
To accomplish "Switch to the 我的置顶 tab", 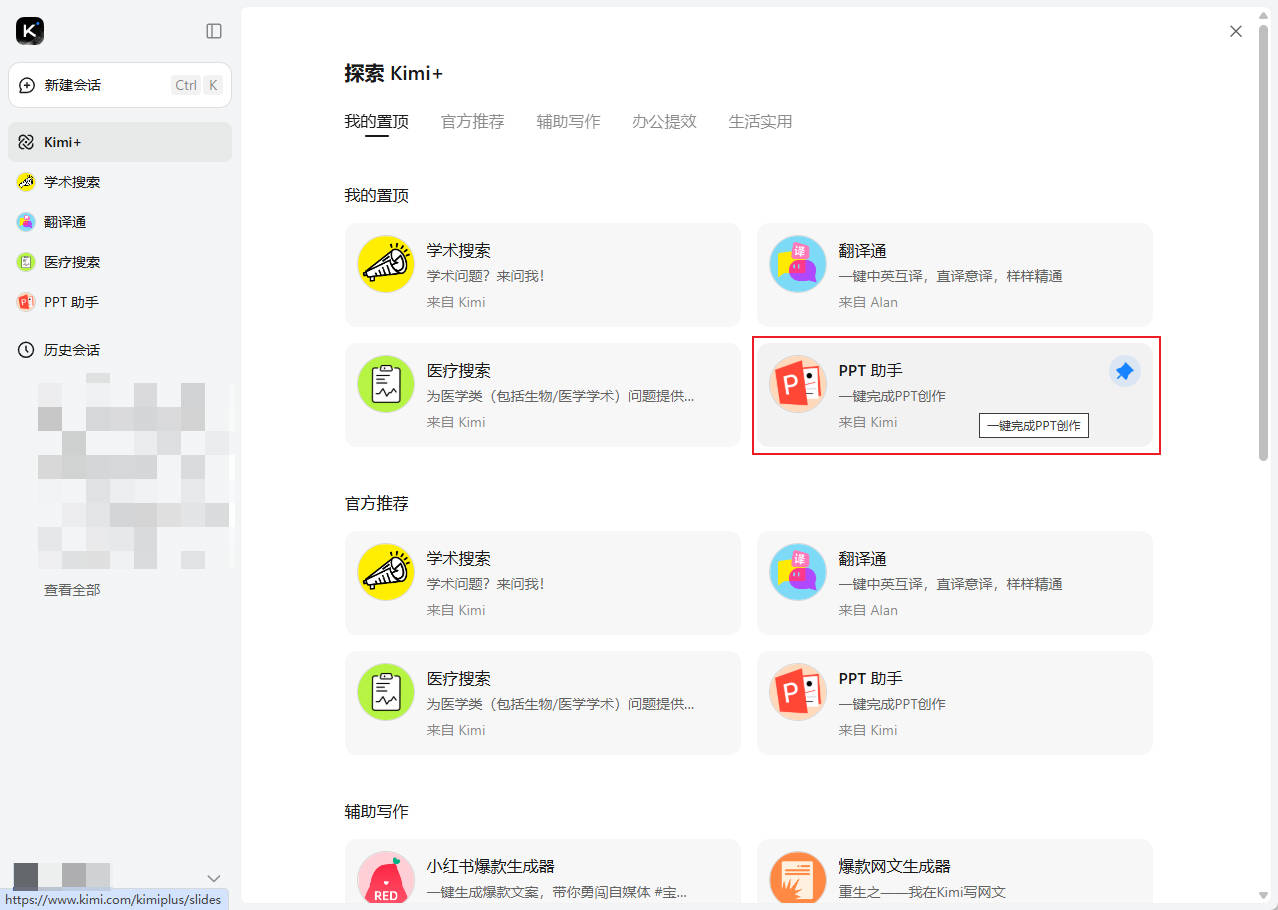I will pyautogui.click(x=377, y=122).
